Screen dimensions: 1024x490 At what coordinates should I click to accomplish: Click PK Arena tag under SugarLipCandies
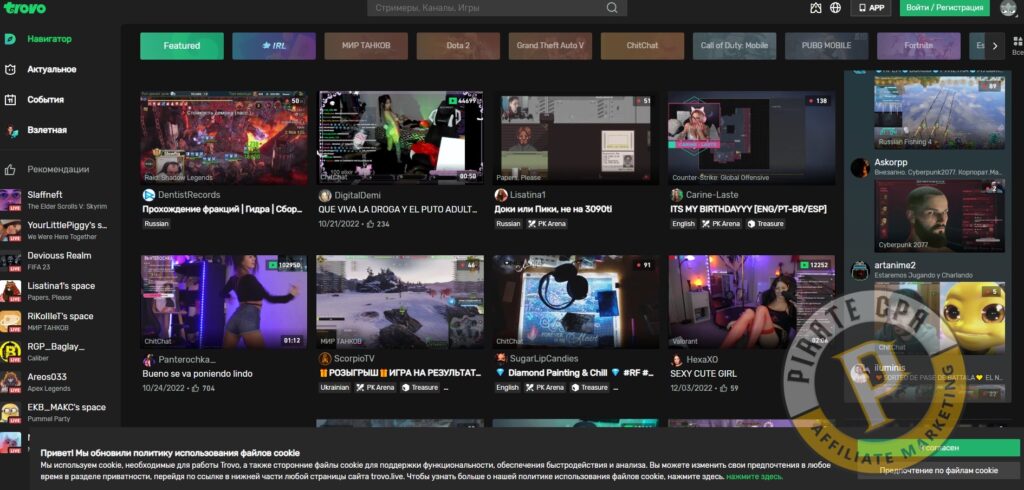click(x=546, y=387)
